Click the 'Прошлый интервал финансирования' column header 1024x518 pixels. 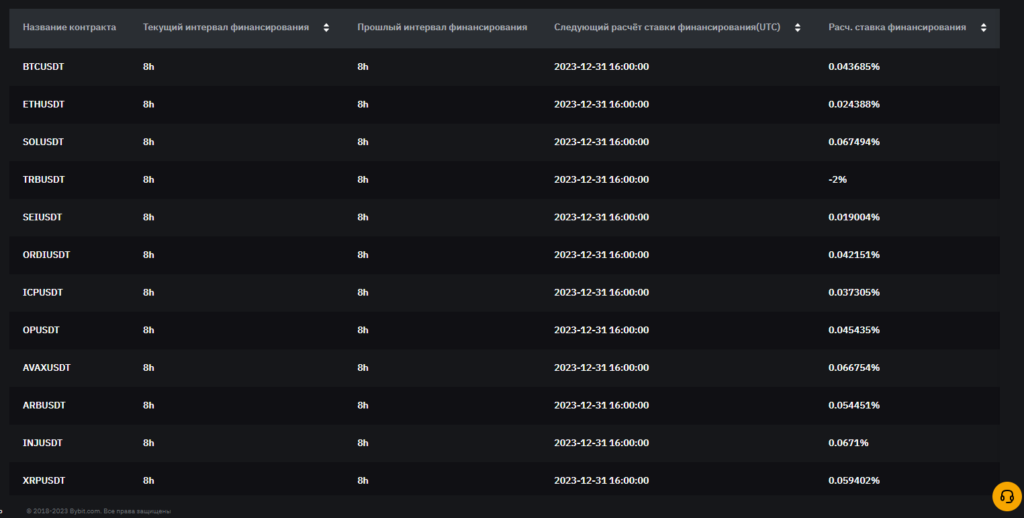pos(442,27)
